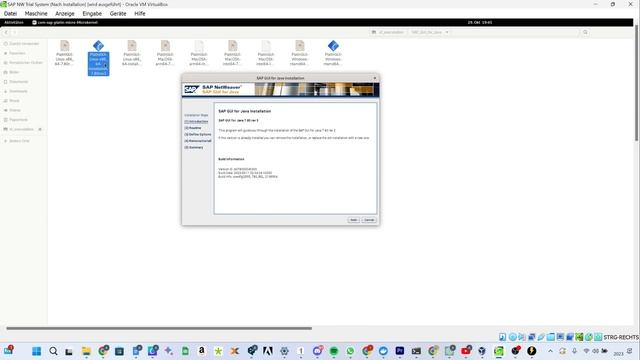Open the Datei menu in VirtualBox
640x360 pixels.
10,13
